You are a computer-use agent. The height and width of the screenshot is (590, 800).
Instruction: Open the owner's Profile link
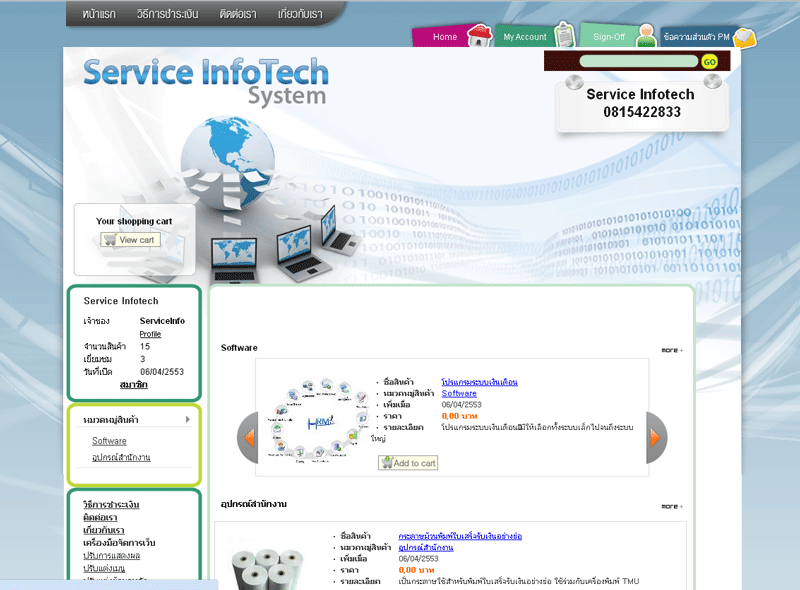click(x=150, y=334)
